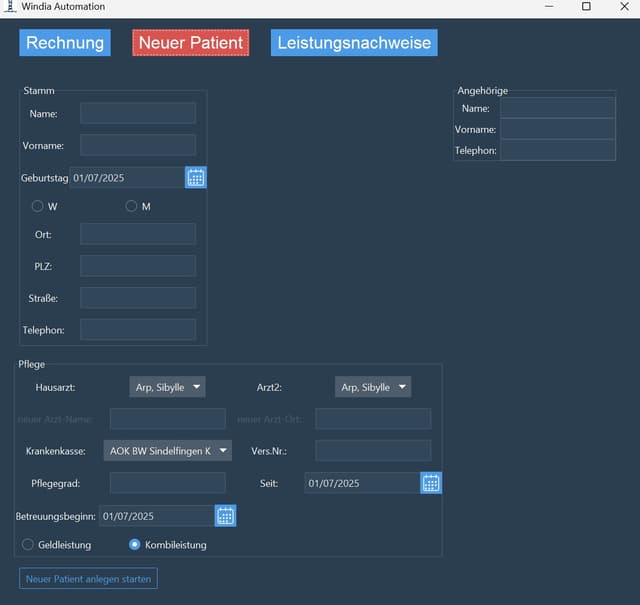
Task: Focus the Pflegegrad input field
Action: click(x=167, y=483)
